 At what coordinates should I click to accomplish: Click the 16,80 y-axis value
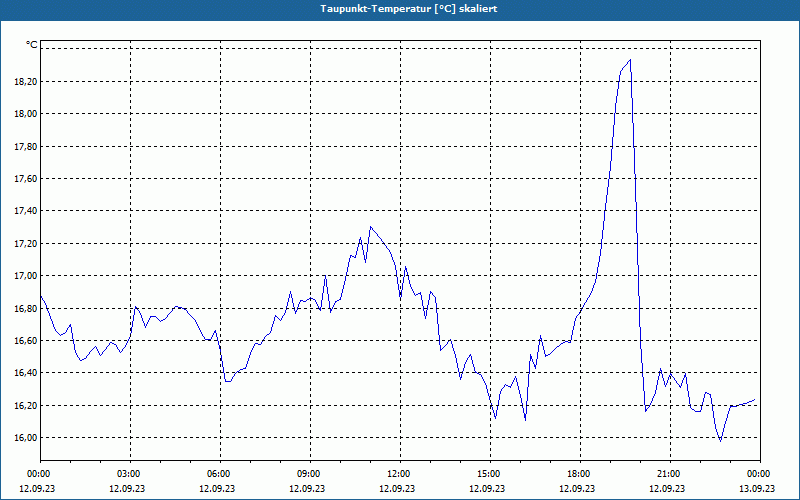pos(28,308)
